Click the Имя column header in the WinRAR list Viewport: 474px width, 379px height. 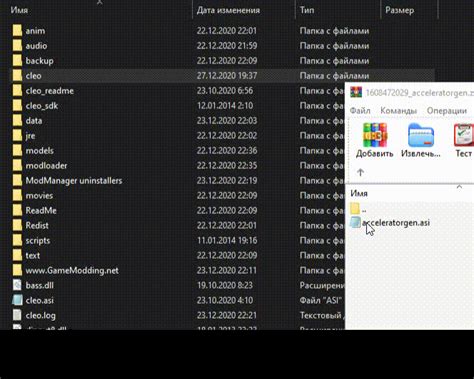359,193
